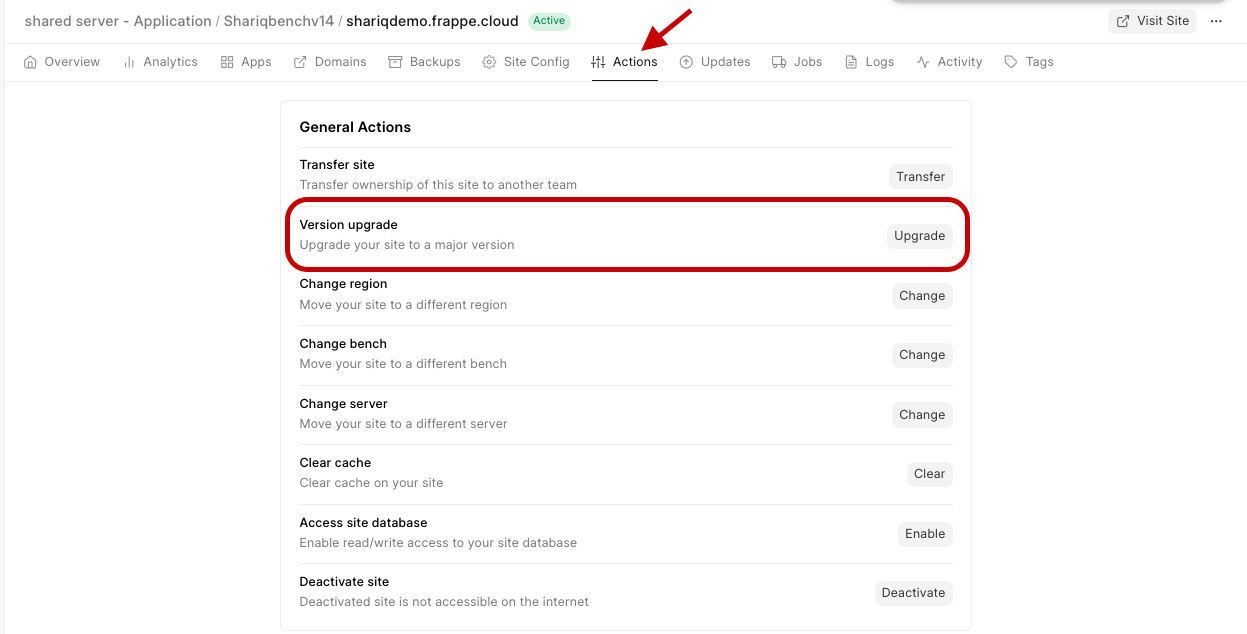
Task: Click the Apps grid icon
Action: click(x=227, y=62)
